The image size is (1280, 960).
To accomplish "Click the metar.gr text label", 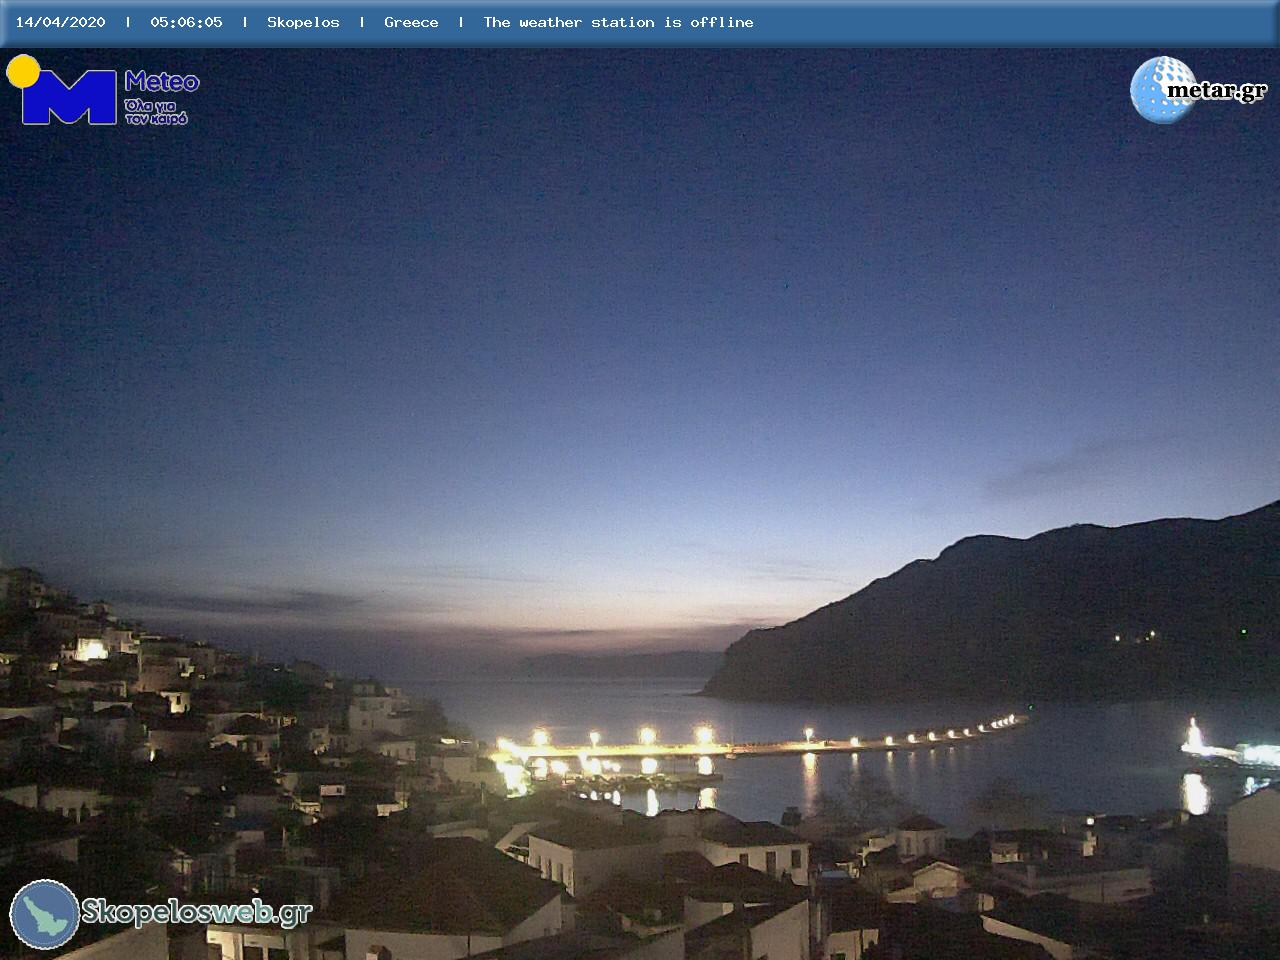I will (1217, 91).
